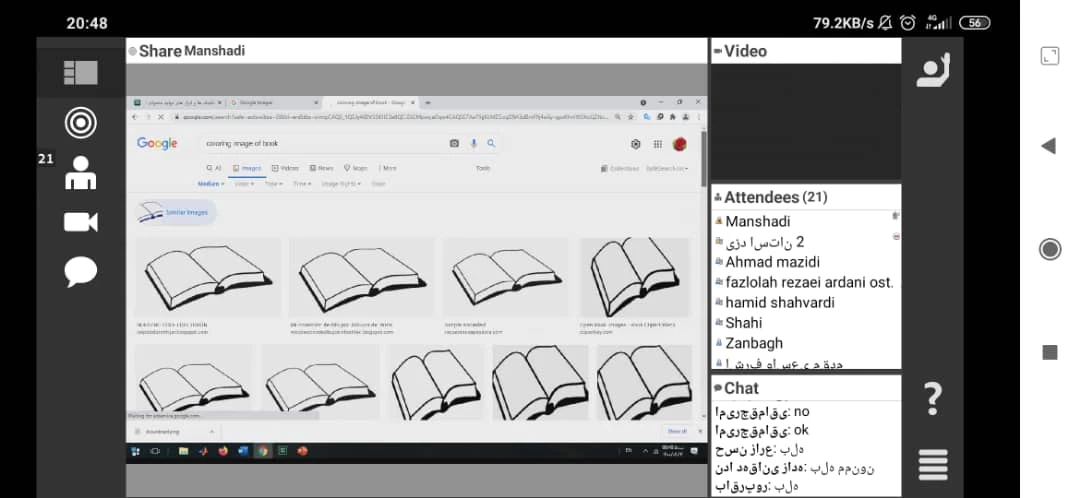Tap the video camera icon in sidebar
The width and height of the screenshot is (1080, 498).
click(x=81, y=222)
